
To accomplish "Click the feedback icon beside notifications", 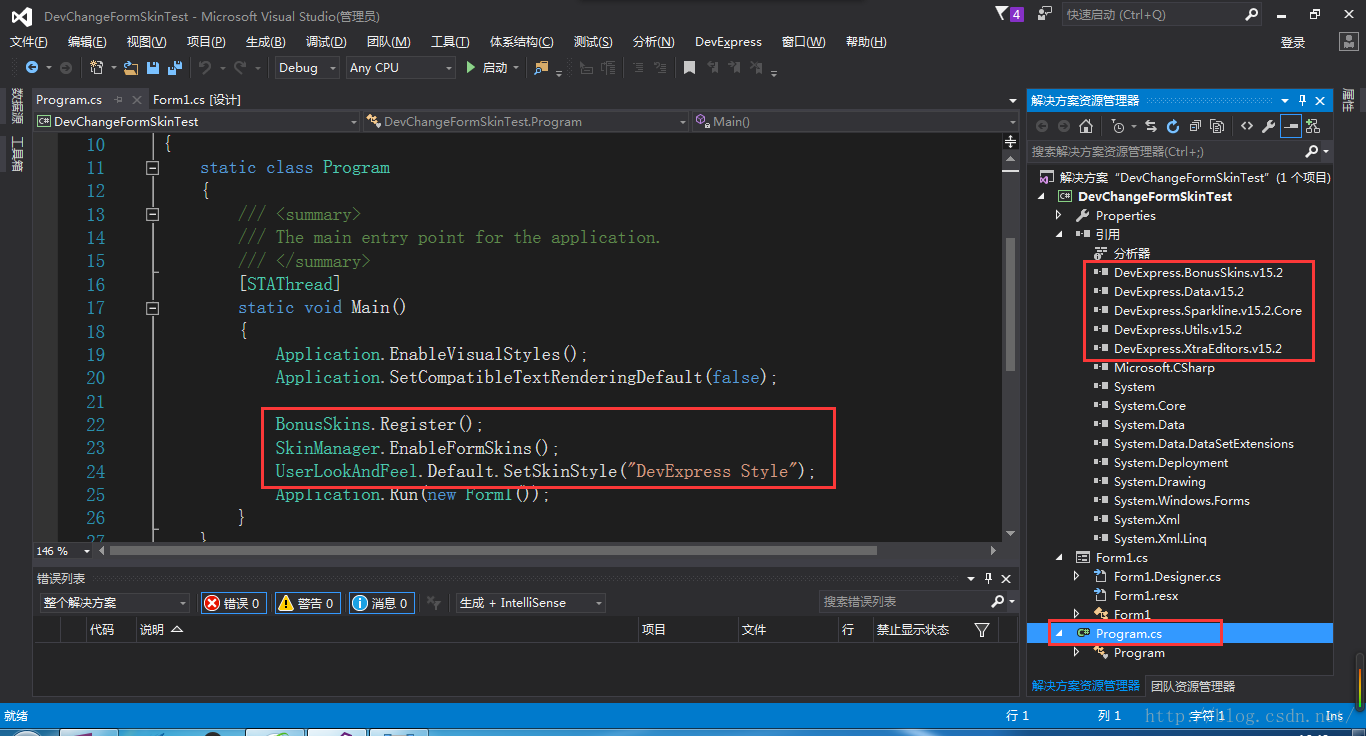I will point(1045,14).
